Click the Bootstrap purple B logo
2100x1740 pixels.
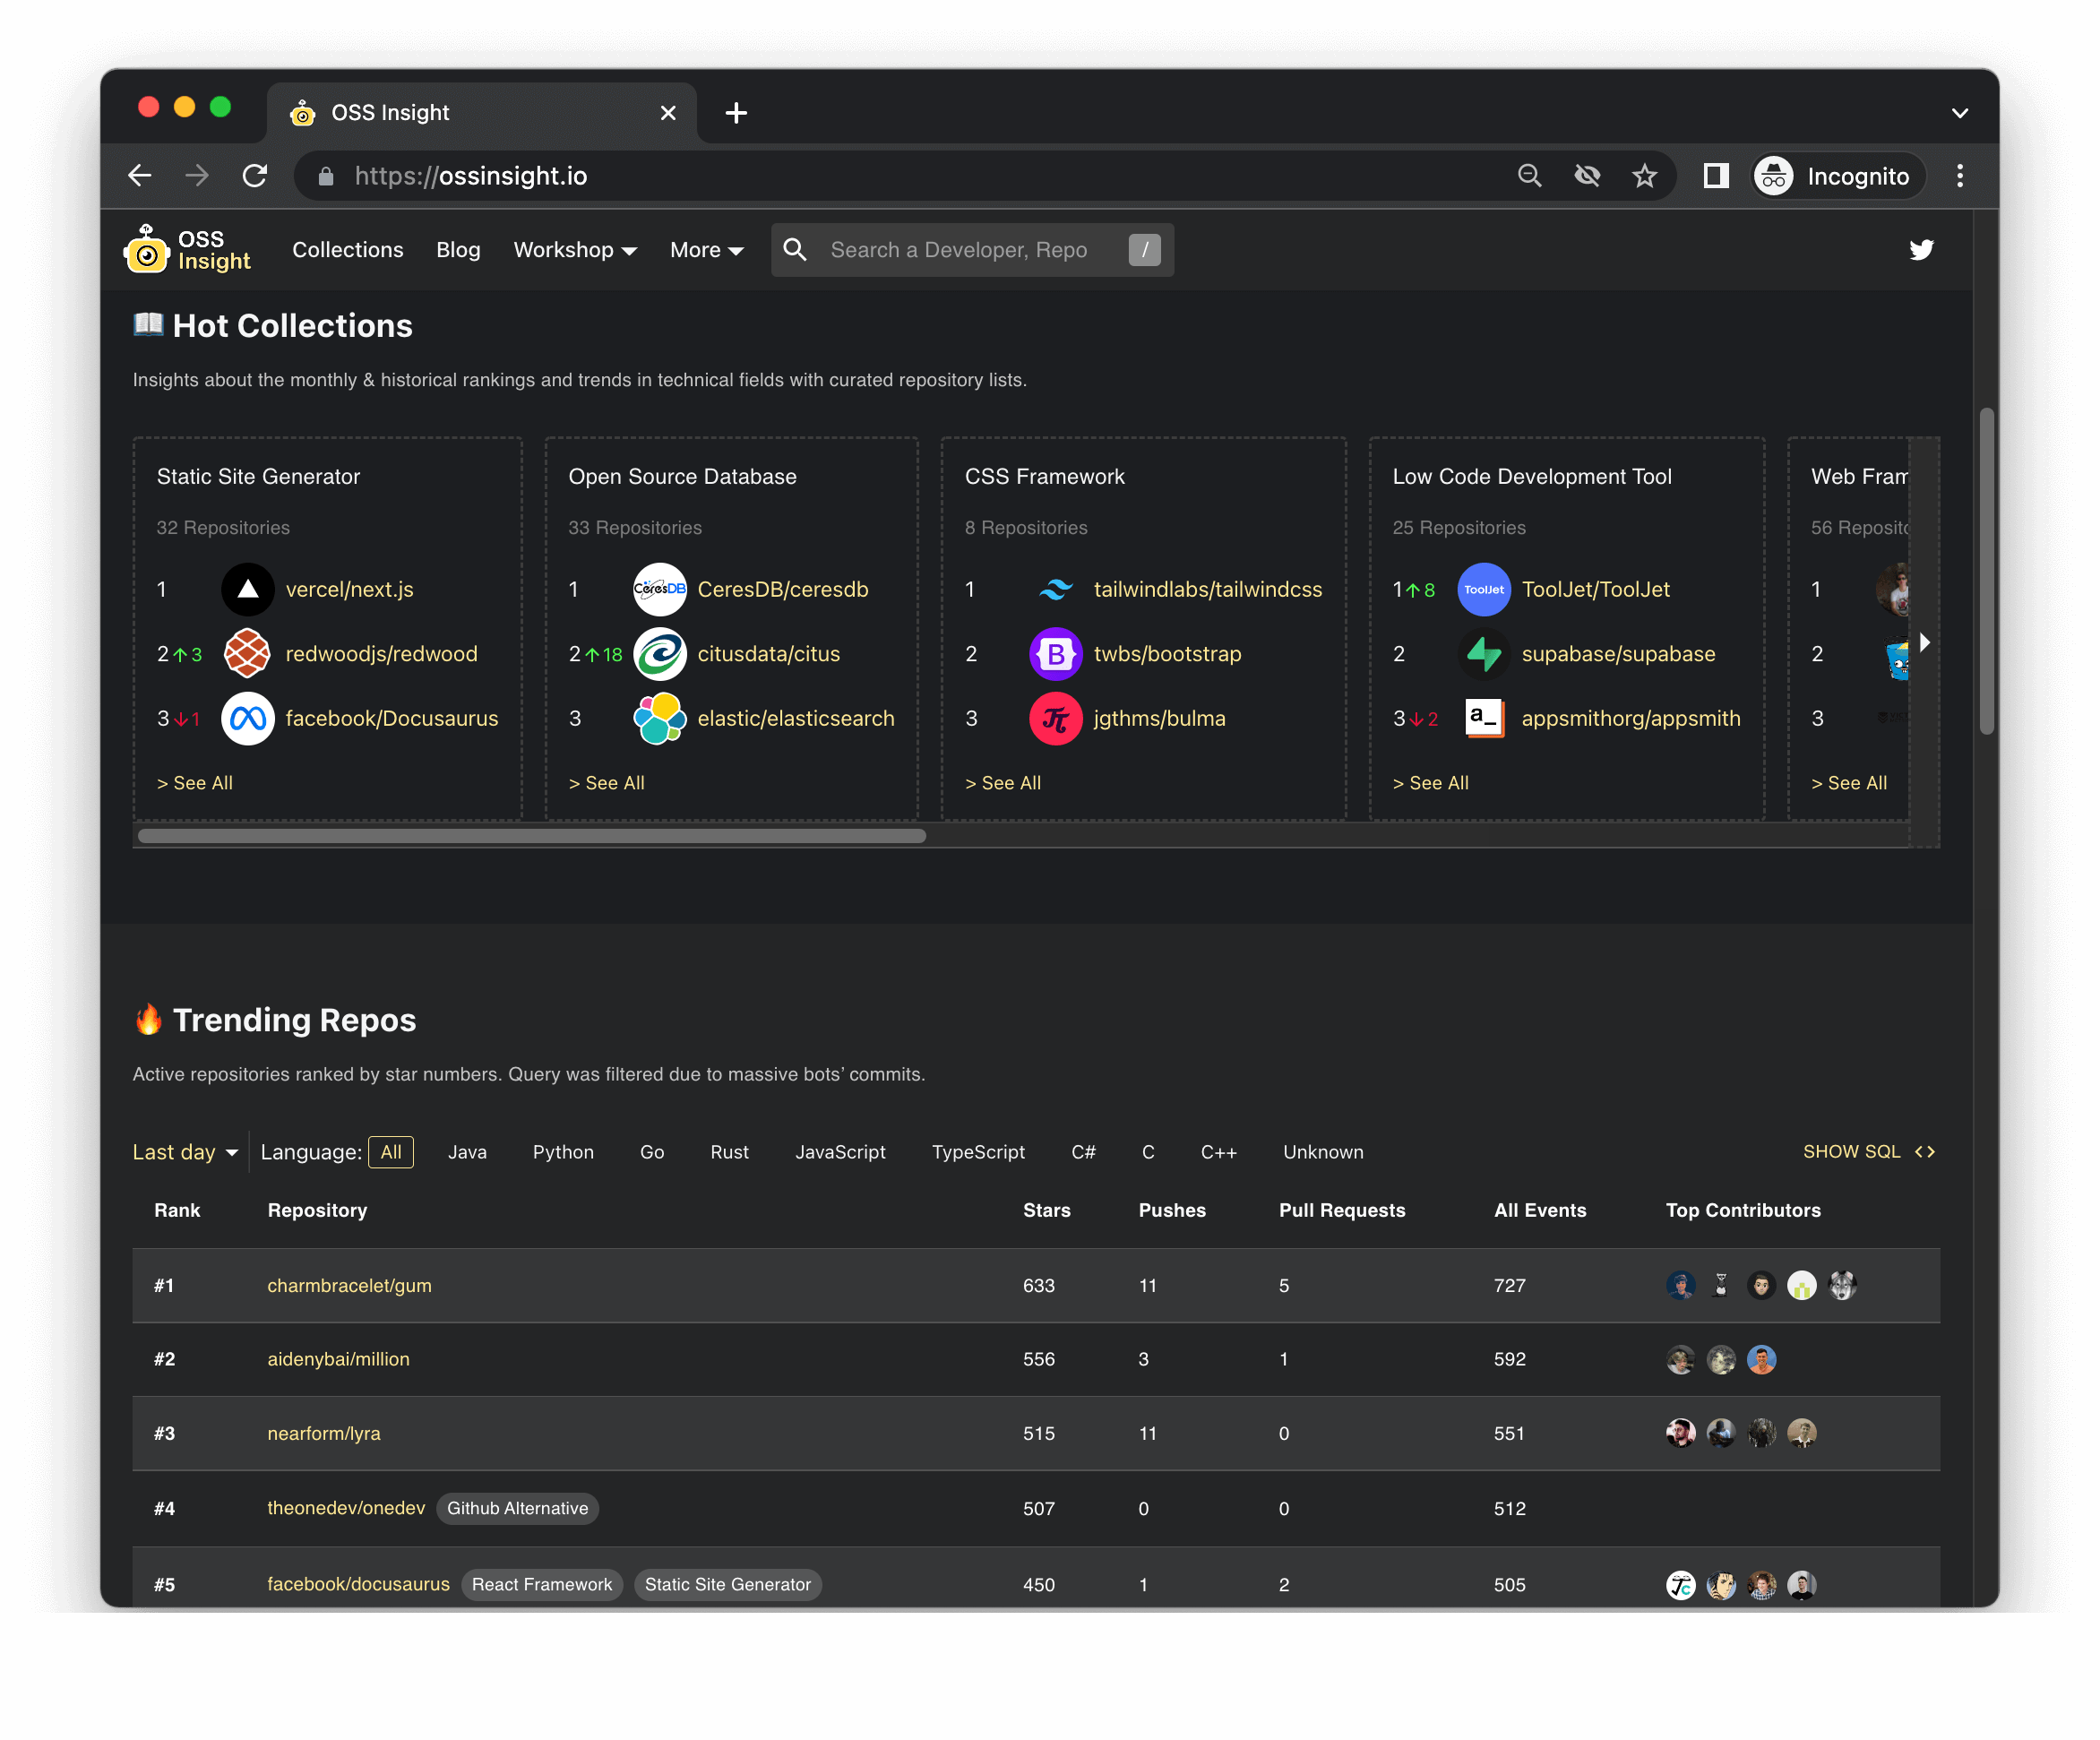[x=1056, y=654]
